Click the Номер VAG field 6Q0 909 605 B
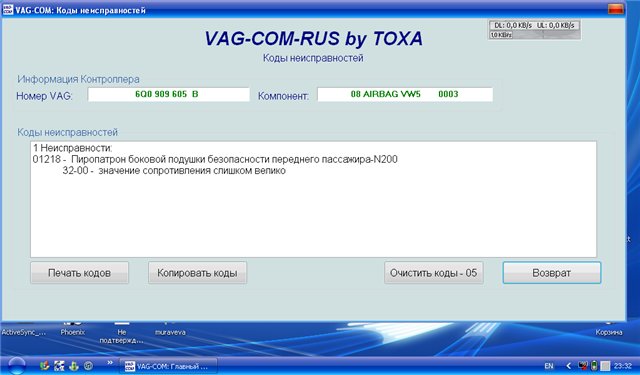This screenshot has height=375, width=640. (x=169, y=94)
